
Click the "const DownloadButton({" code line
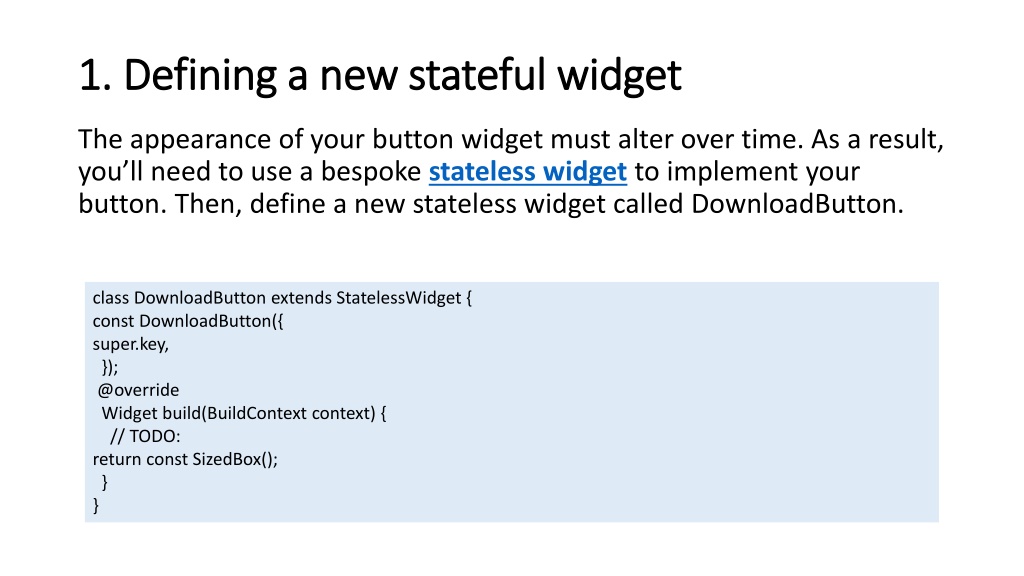[x=187, y=321]
